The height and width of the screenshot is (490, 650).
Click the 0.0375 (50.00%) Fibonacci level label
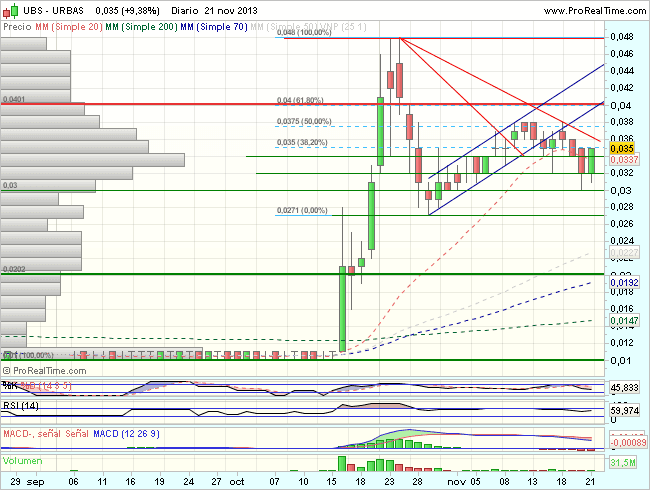301,122
